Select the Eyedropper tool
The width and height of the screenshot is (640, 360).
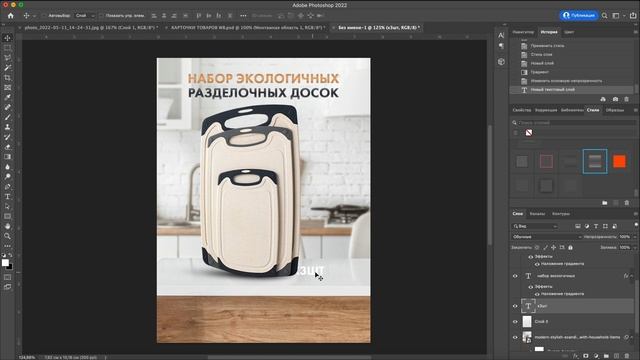tap(7, 97)
